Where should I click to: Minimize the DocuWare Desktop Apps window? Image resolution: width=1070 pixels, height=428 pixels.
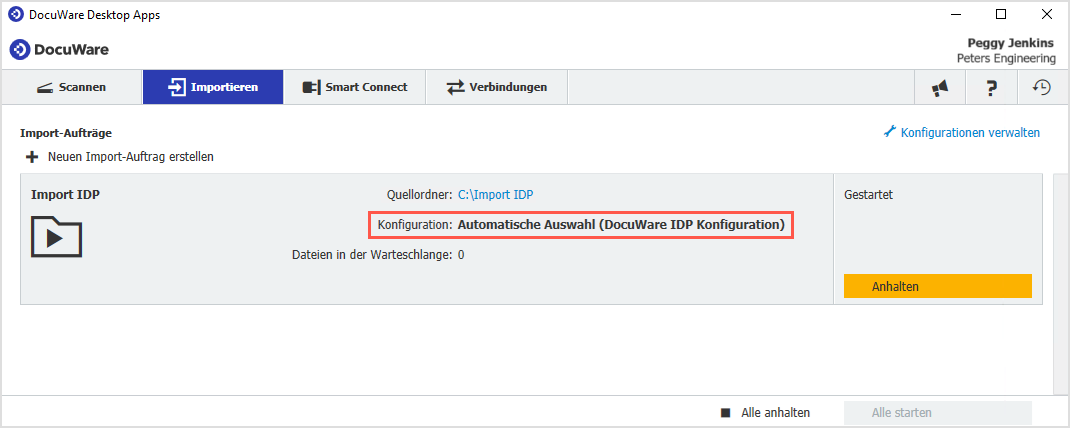(x=955, y=14)
